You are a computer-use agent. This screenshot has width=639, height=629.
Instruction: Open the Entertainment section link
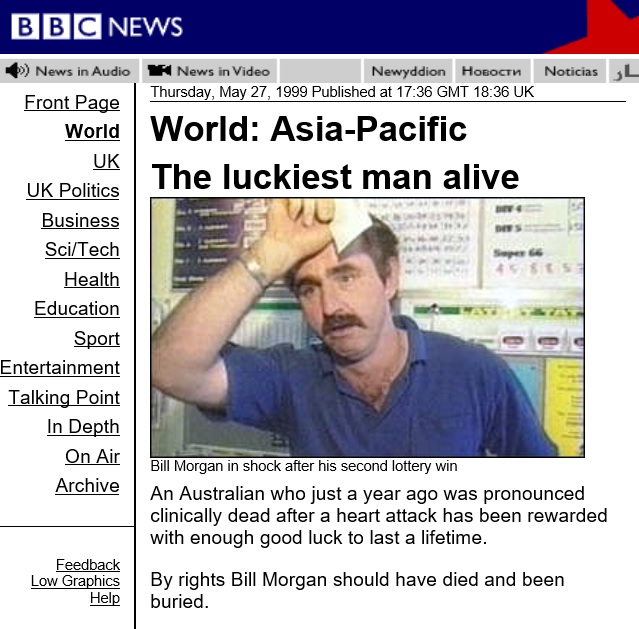coord(60,368)
